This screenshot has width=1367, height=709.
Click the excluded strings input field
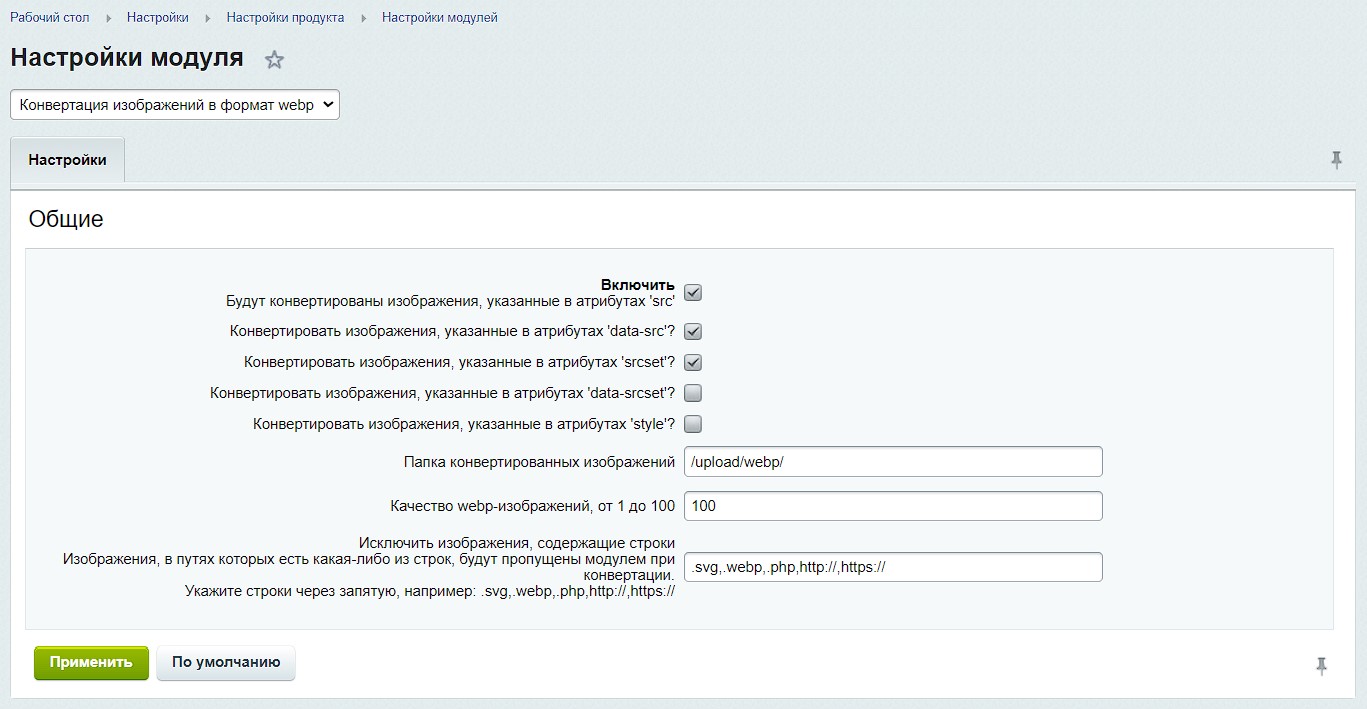893,567
